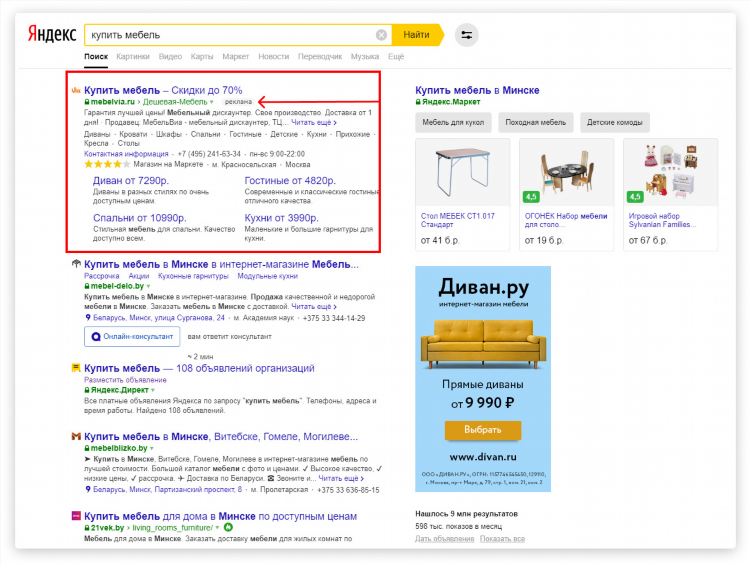Open the search settings sliders icon
Image resolution: width=750 pixels, height=565 pixels.
point(466,35)
